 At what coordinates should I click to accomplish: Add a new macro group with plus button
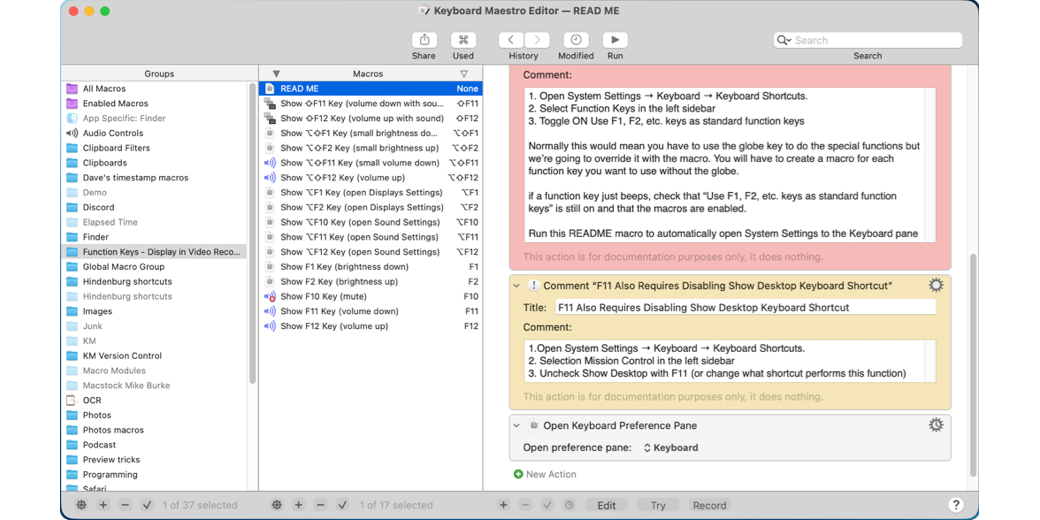103,505
